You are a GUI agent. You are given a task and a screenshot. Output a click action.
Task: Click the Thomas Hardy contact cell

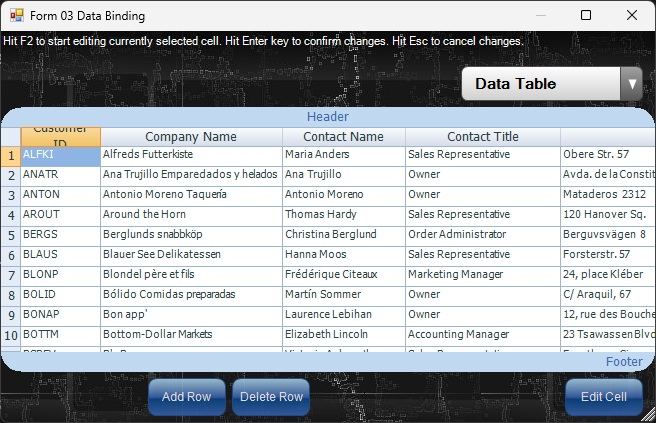[x=343, y=215]
